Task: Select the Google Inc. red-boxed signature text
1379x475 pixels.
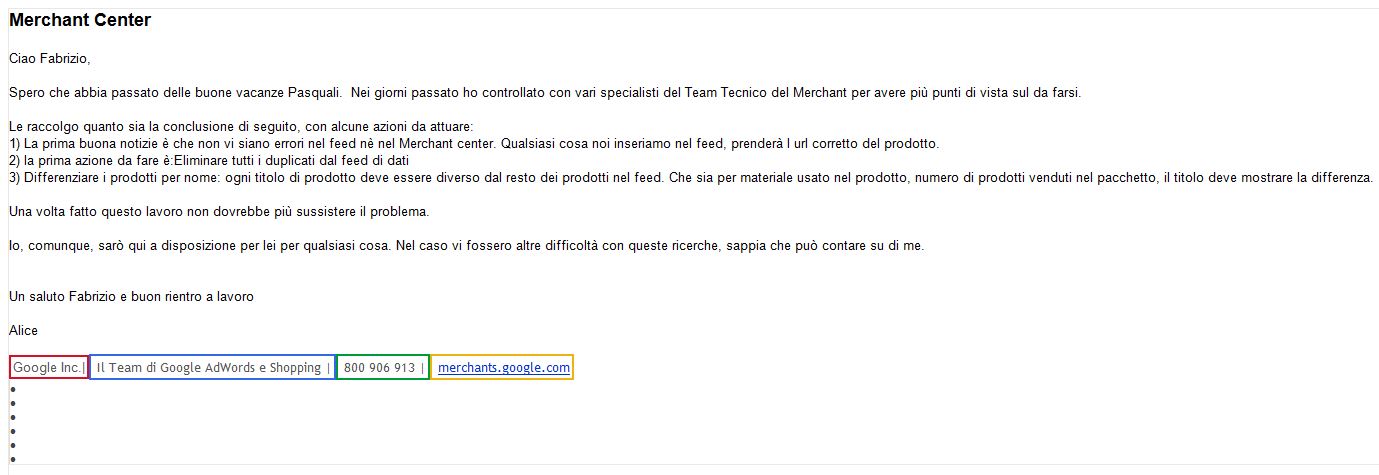Action: [x=48, y=368]
